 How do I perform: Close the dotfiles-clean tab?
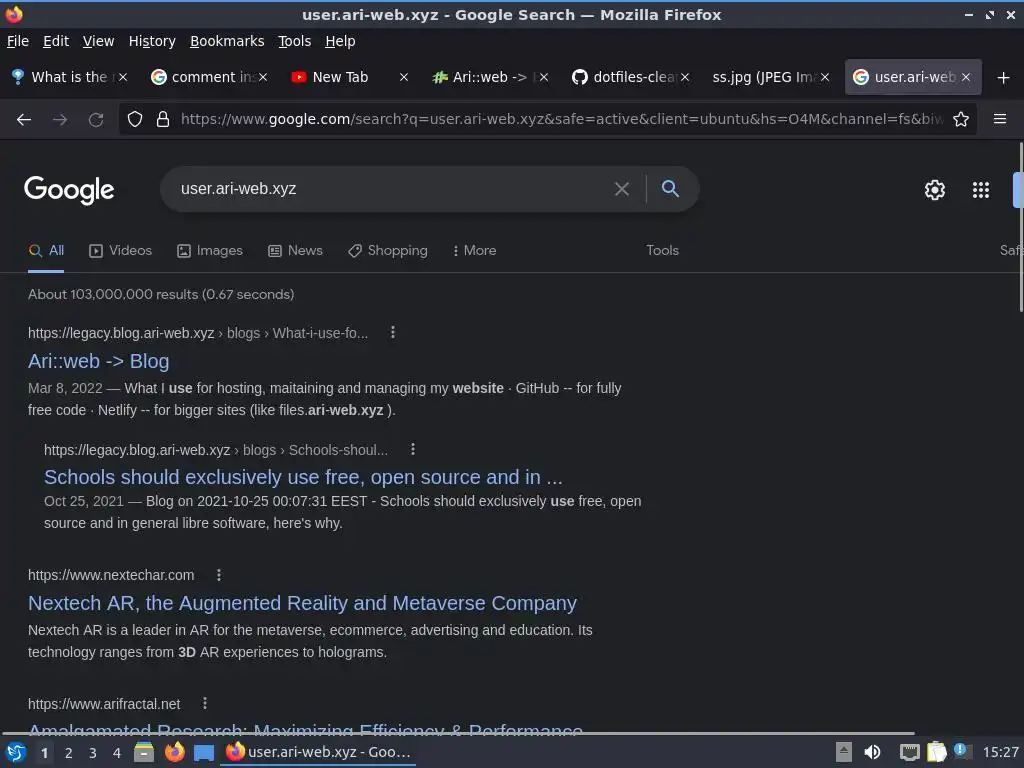(x=684, y=77)
